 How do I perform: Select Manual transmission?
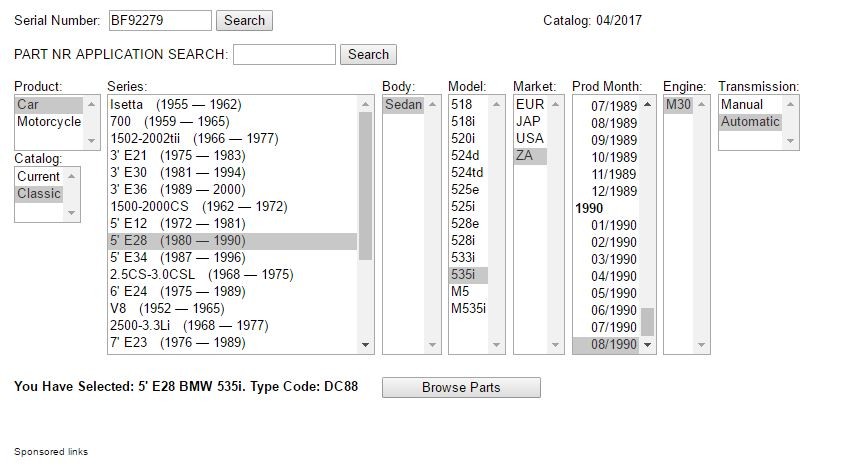(750, 104)
